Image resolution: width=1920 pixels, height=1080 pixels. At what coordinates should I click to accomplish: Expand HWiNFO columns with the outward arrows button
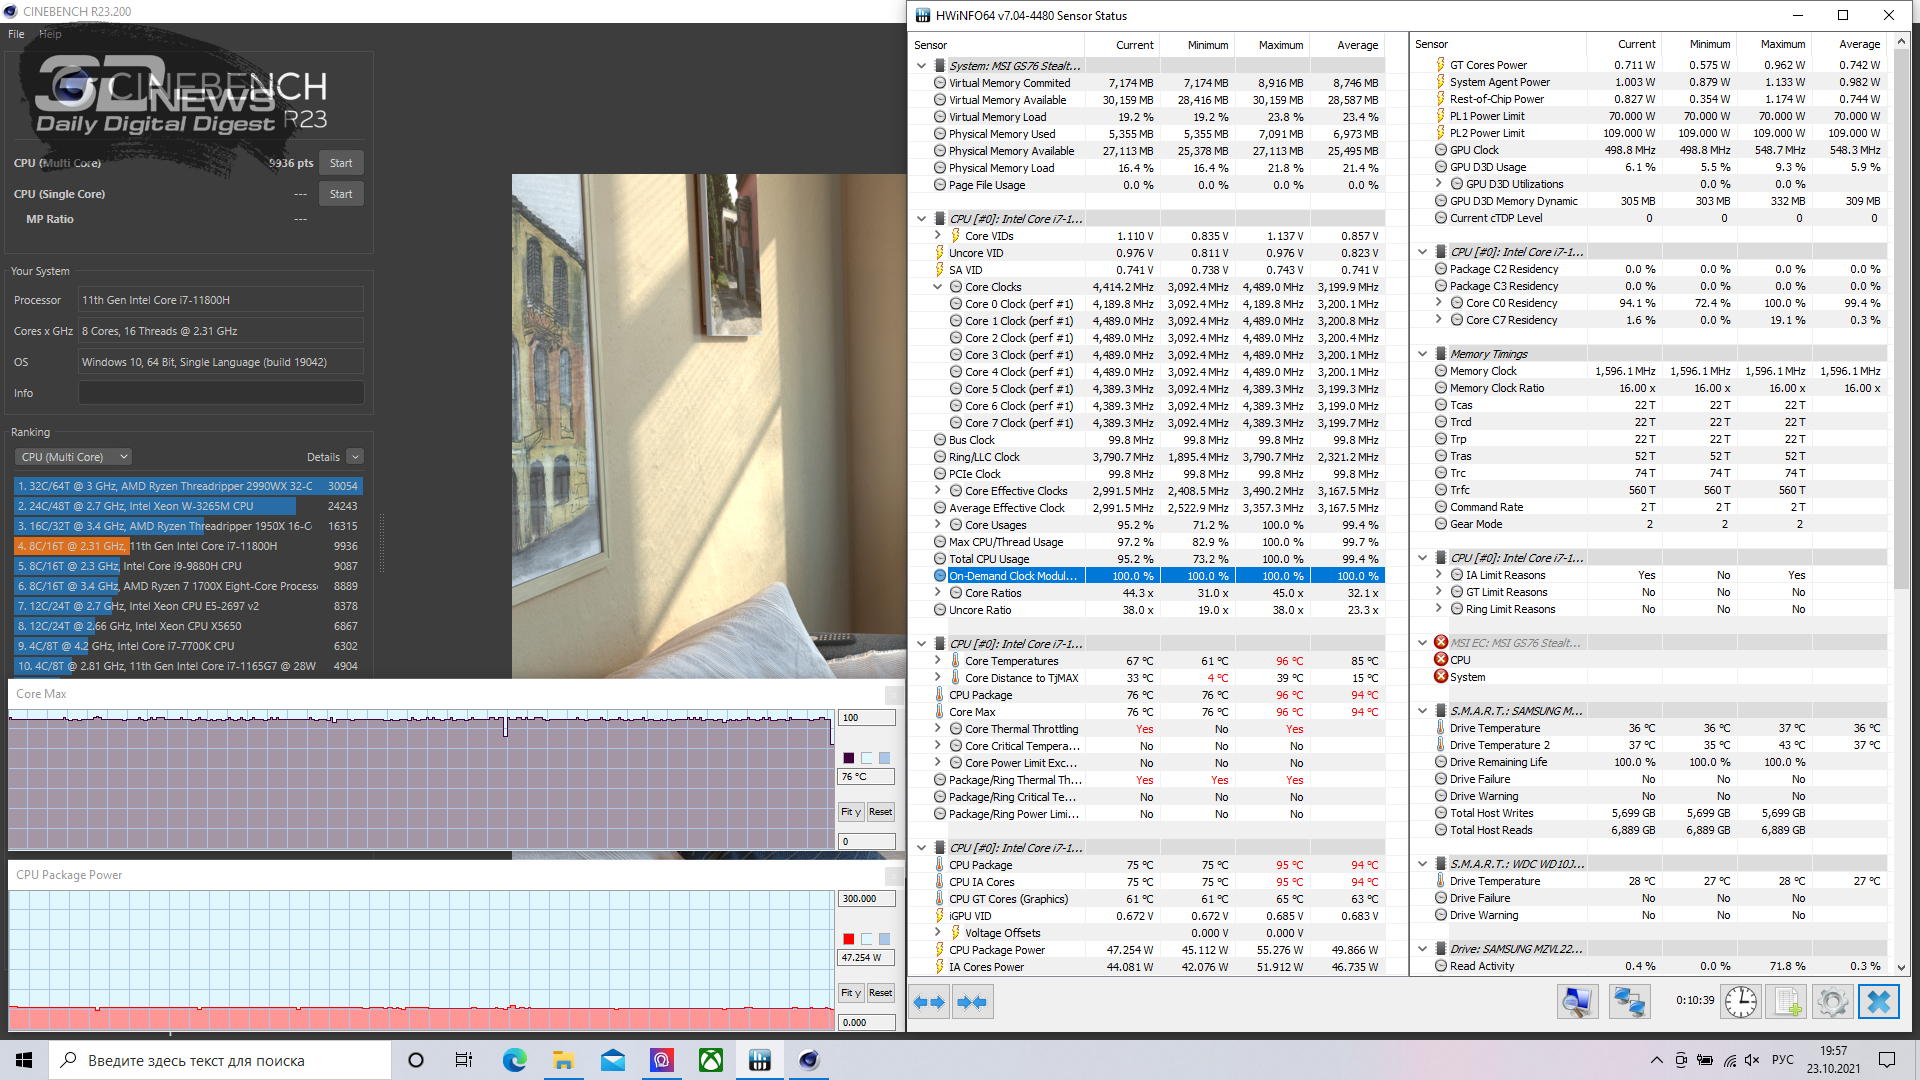930,1002
